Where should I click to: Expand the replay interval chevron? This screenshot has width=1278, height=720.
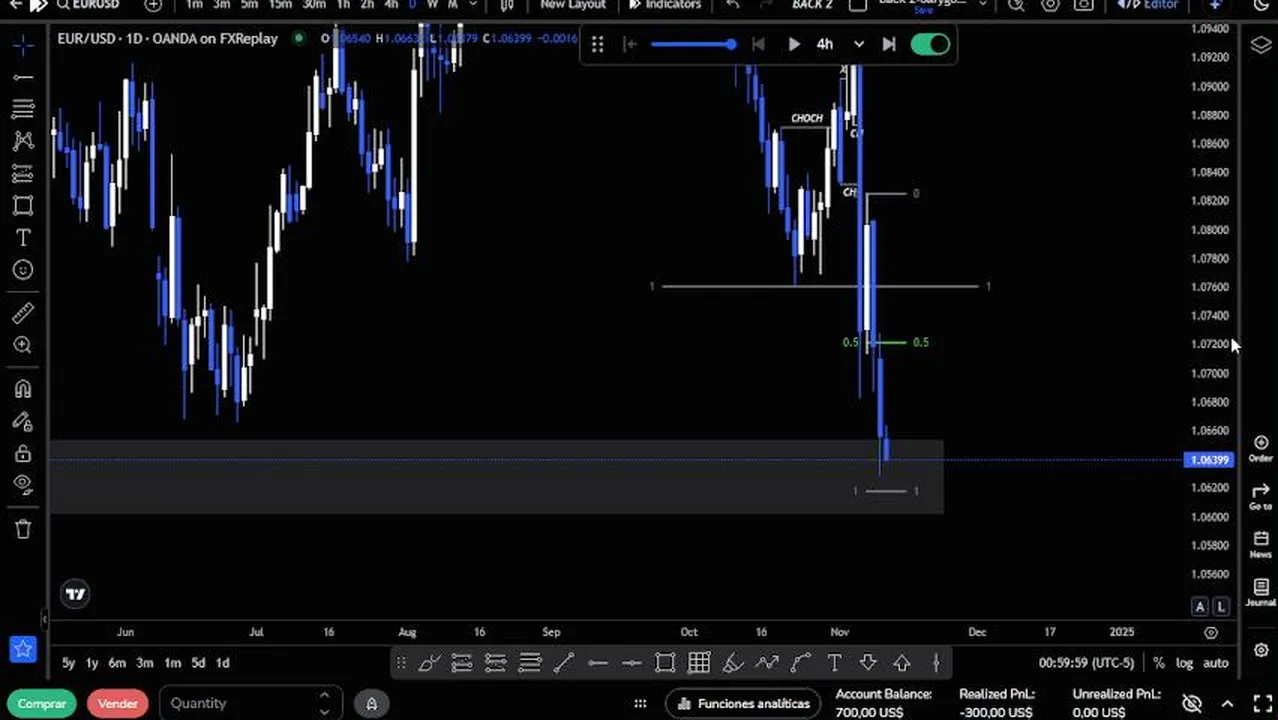click(859, 44)
